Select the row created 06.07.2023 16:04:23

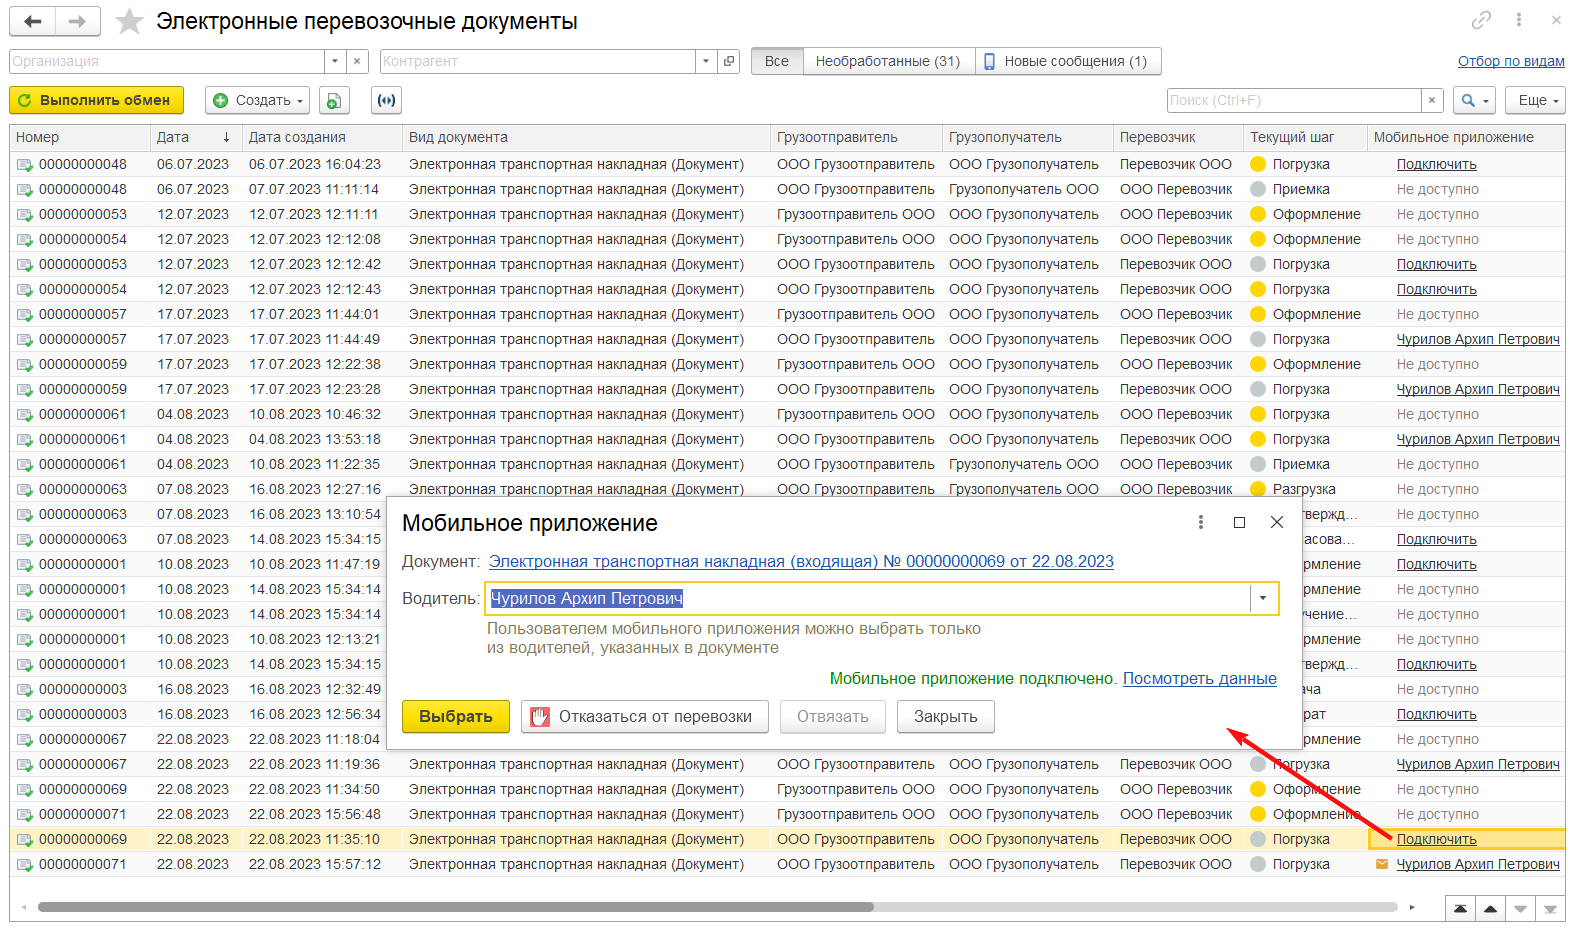pyautogui.click(x=787, y=164)
